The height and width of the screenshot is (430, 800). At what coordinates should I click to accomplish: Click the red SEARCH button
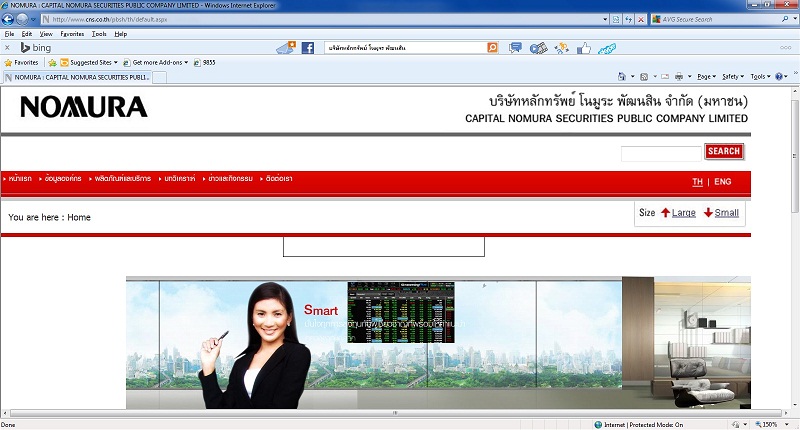pyautogui.click(x=724, y=151)
